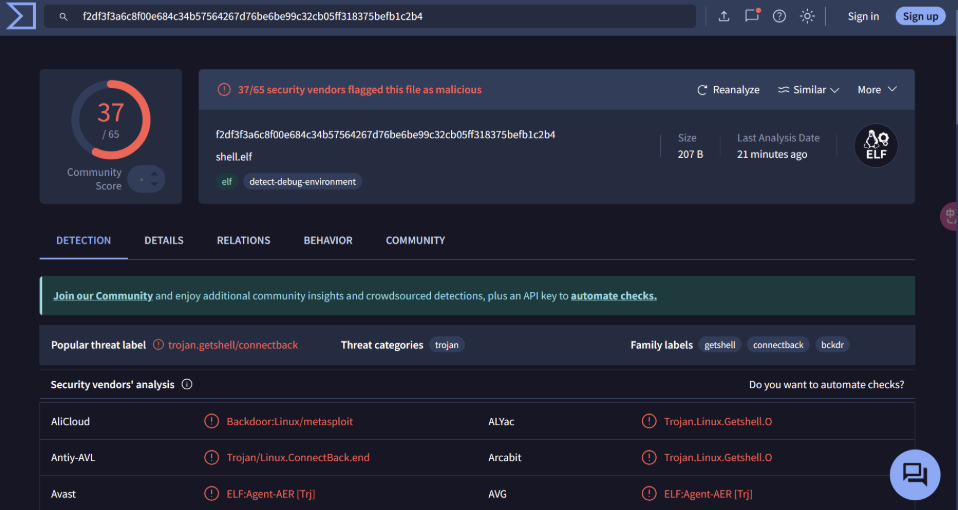This screenshot has height=510, width=958.
Task: Open the notifications chat icon
Action: (x=752, y=16)
